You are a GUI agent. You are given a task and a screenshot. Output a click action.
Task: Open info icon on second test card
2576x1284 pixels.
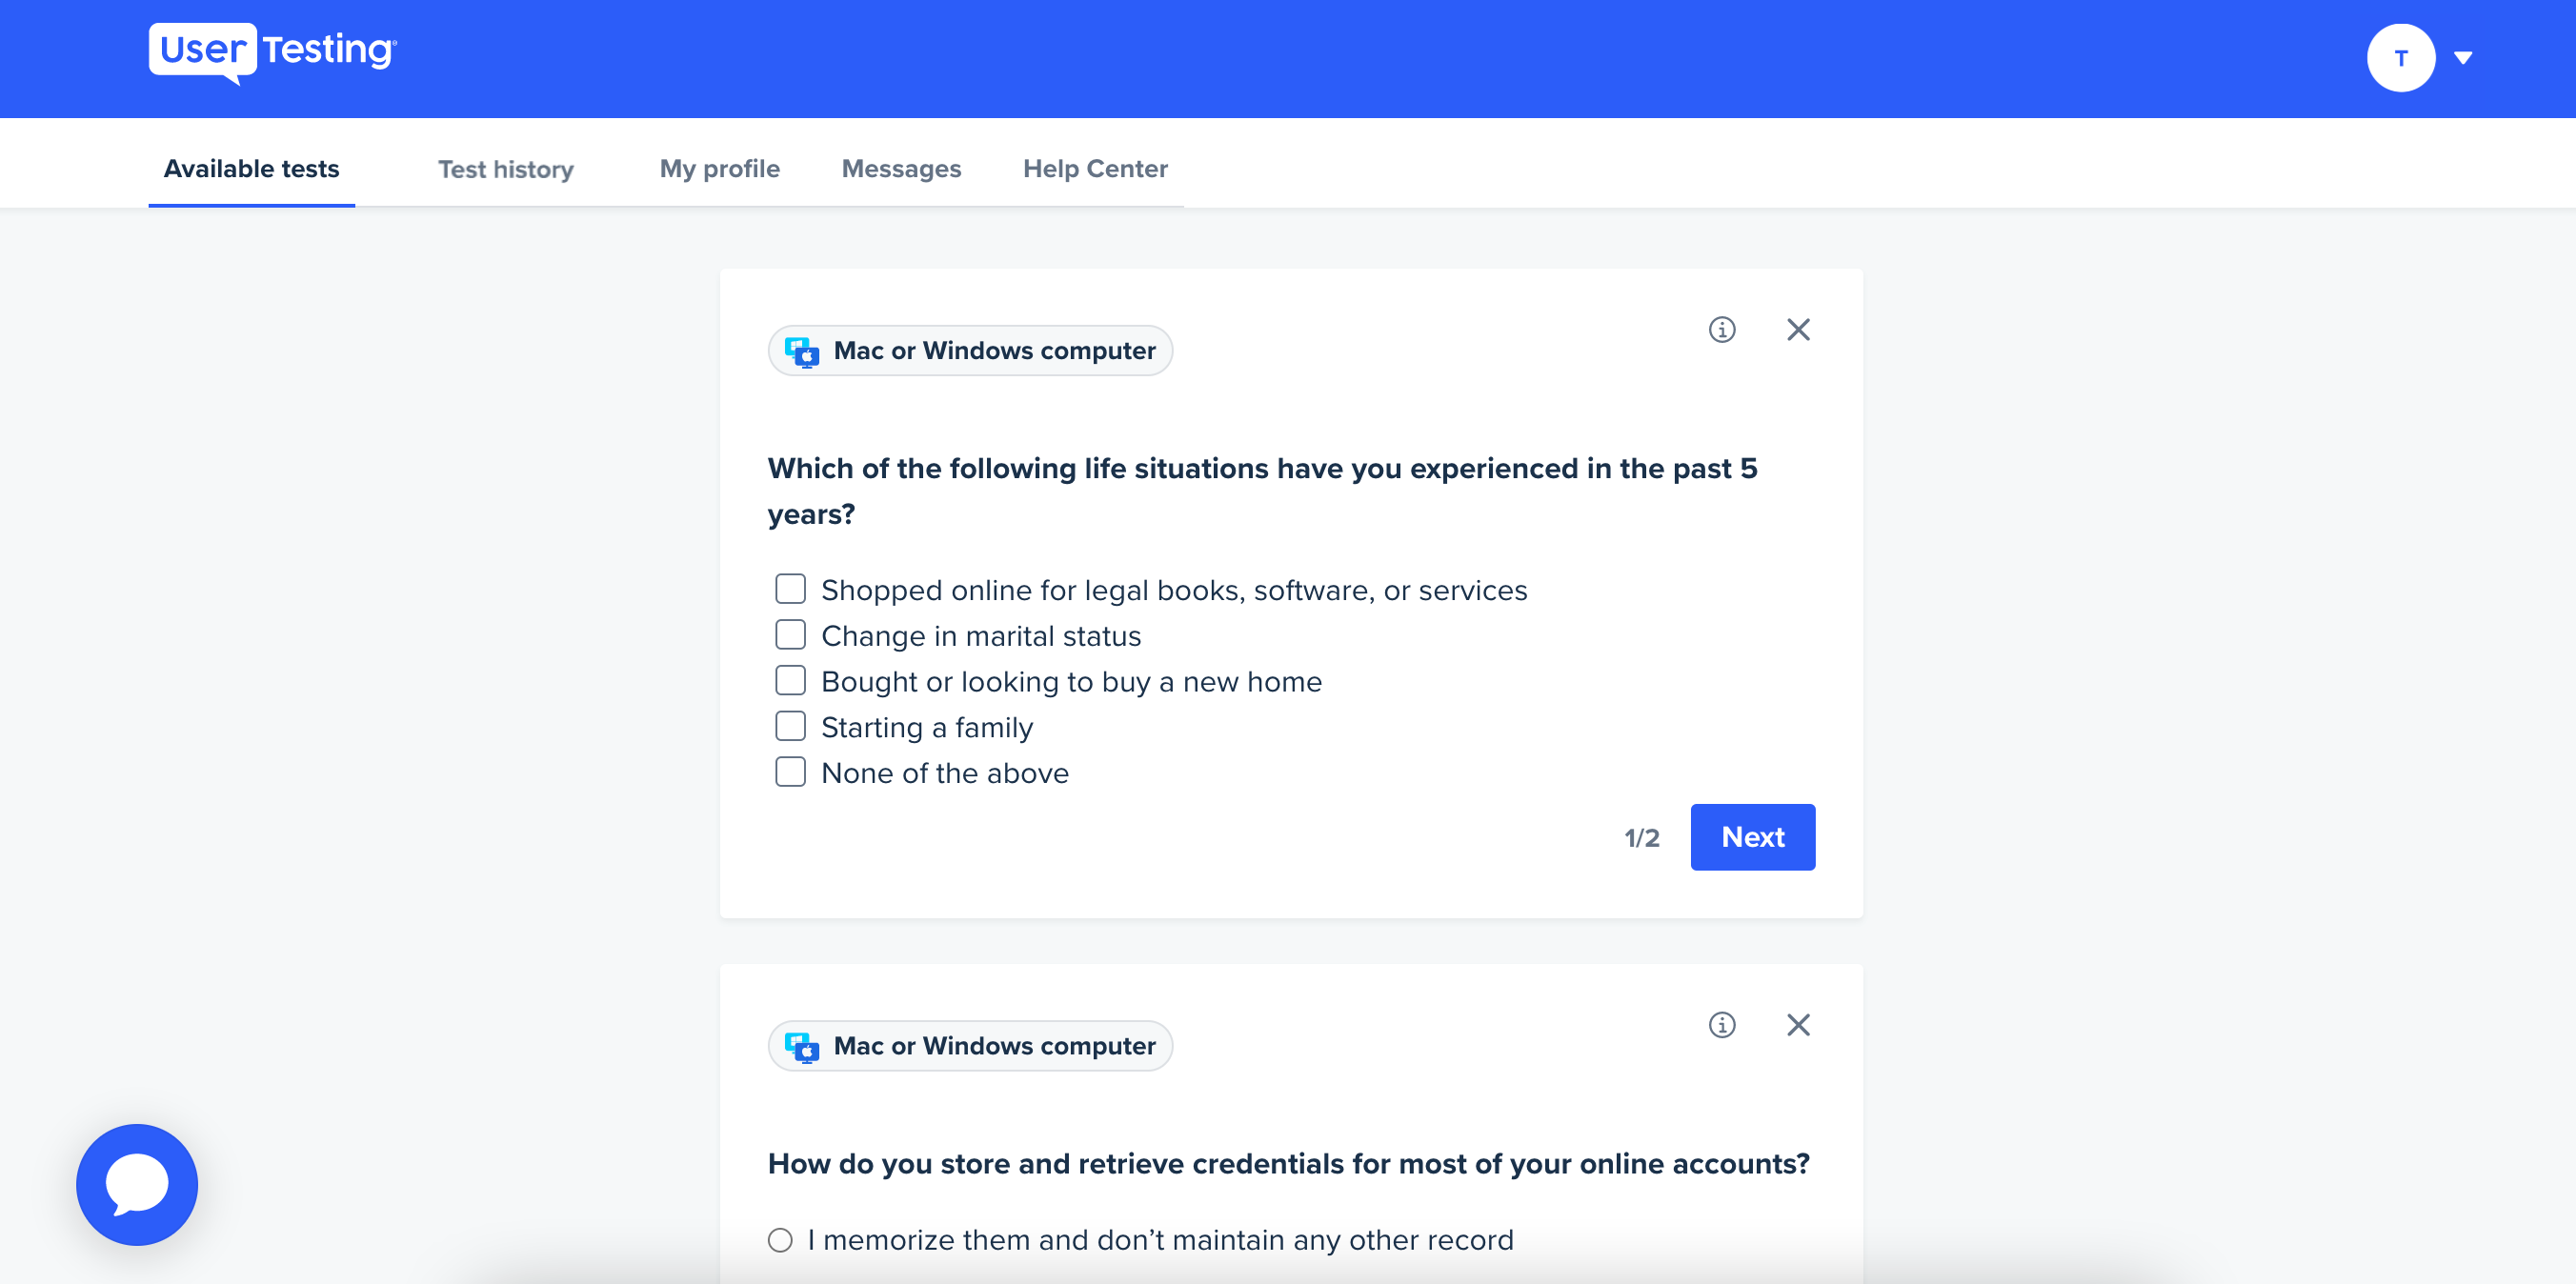(1721, 1024)
